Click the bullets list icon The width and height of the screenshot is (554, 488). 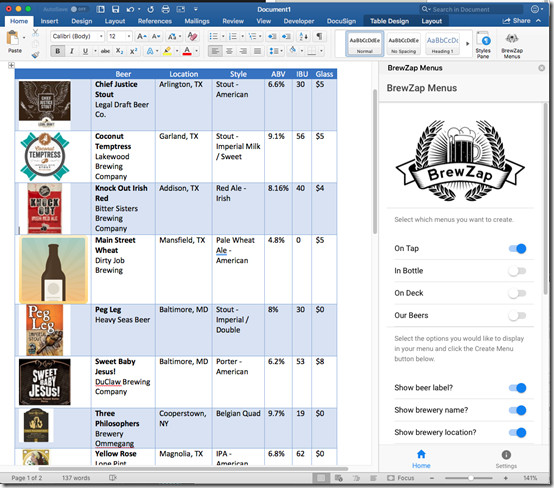(213, 36)
